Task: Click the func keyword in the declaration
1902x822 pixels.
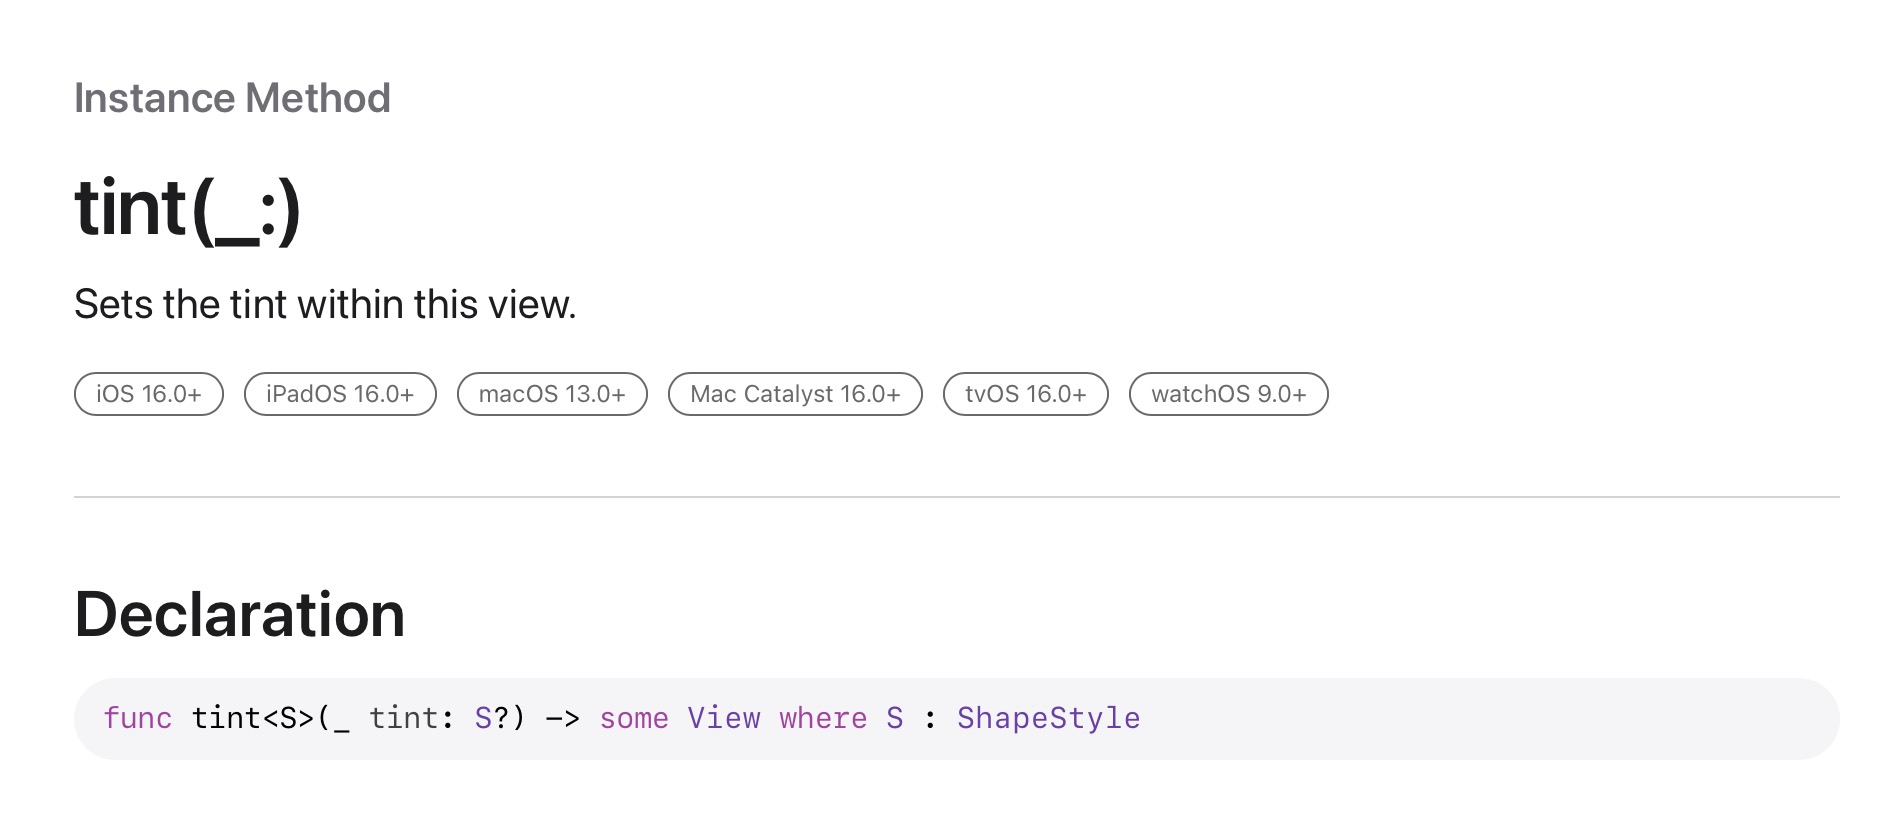Action: tap(138, 718)
